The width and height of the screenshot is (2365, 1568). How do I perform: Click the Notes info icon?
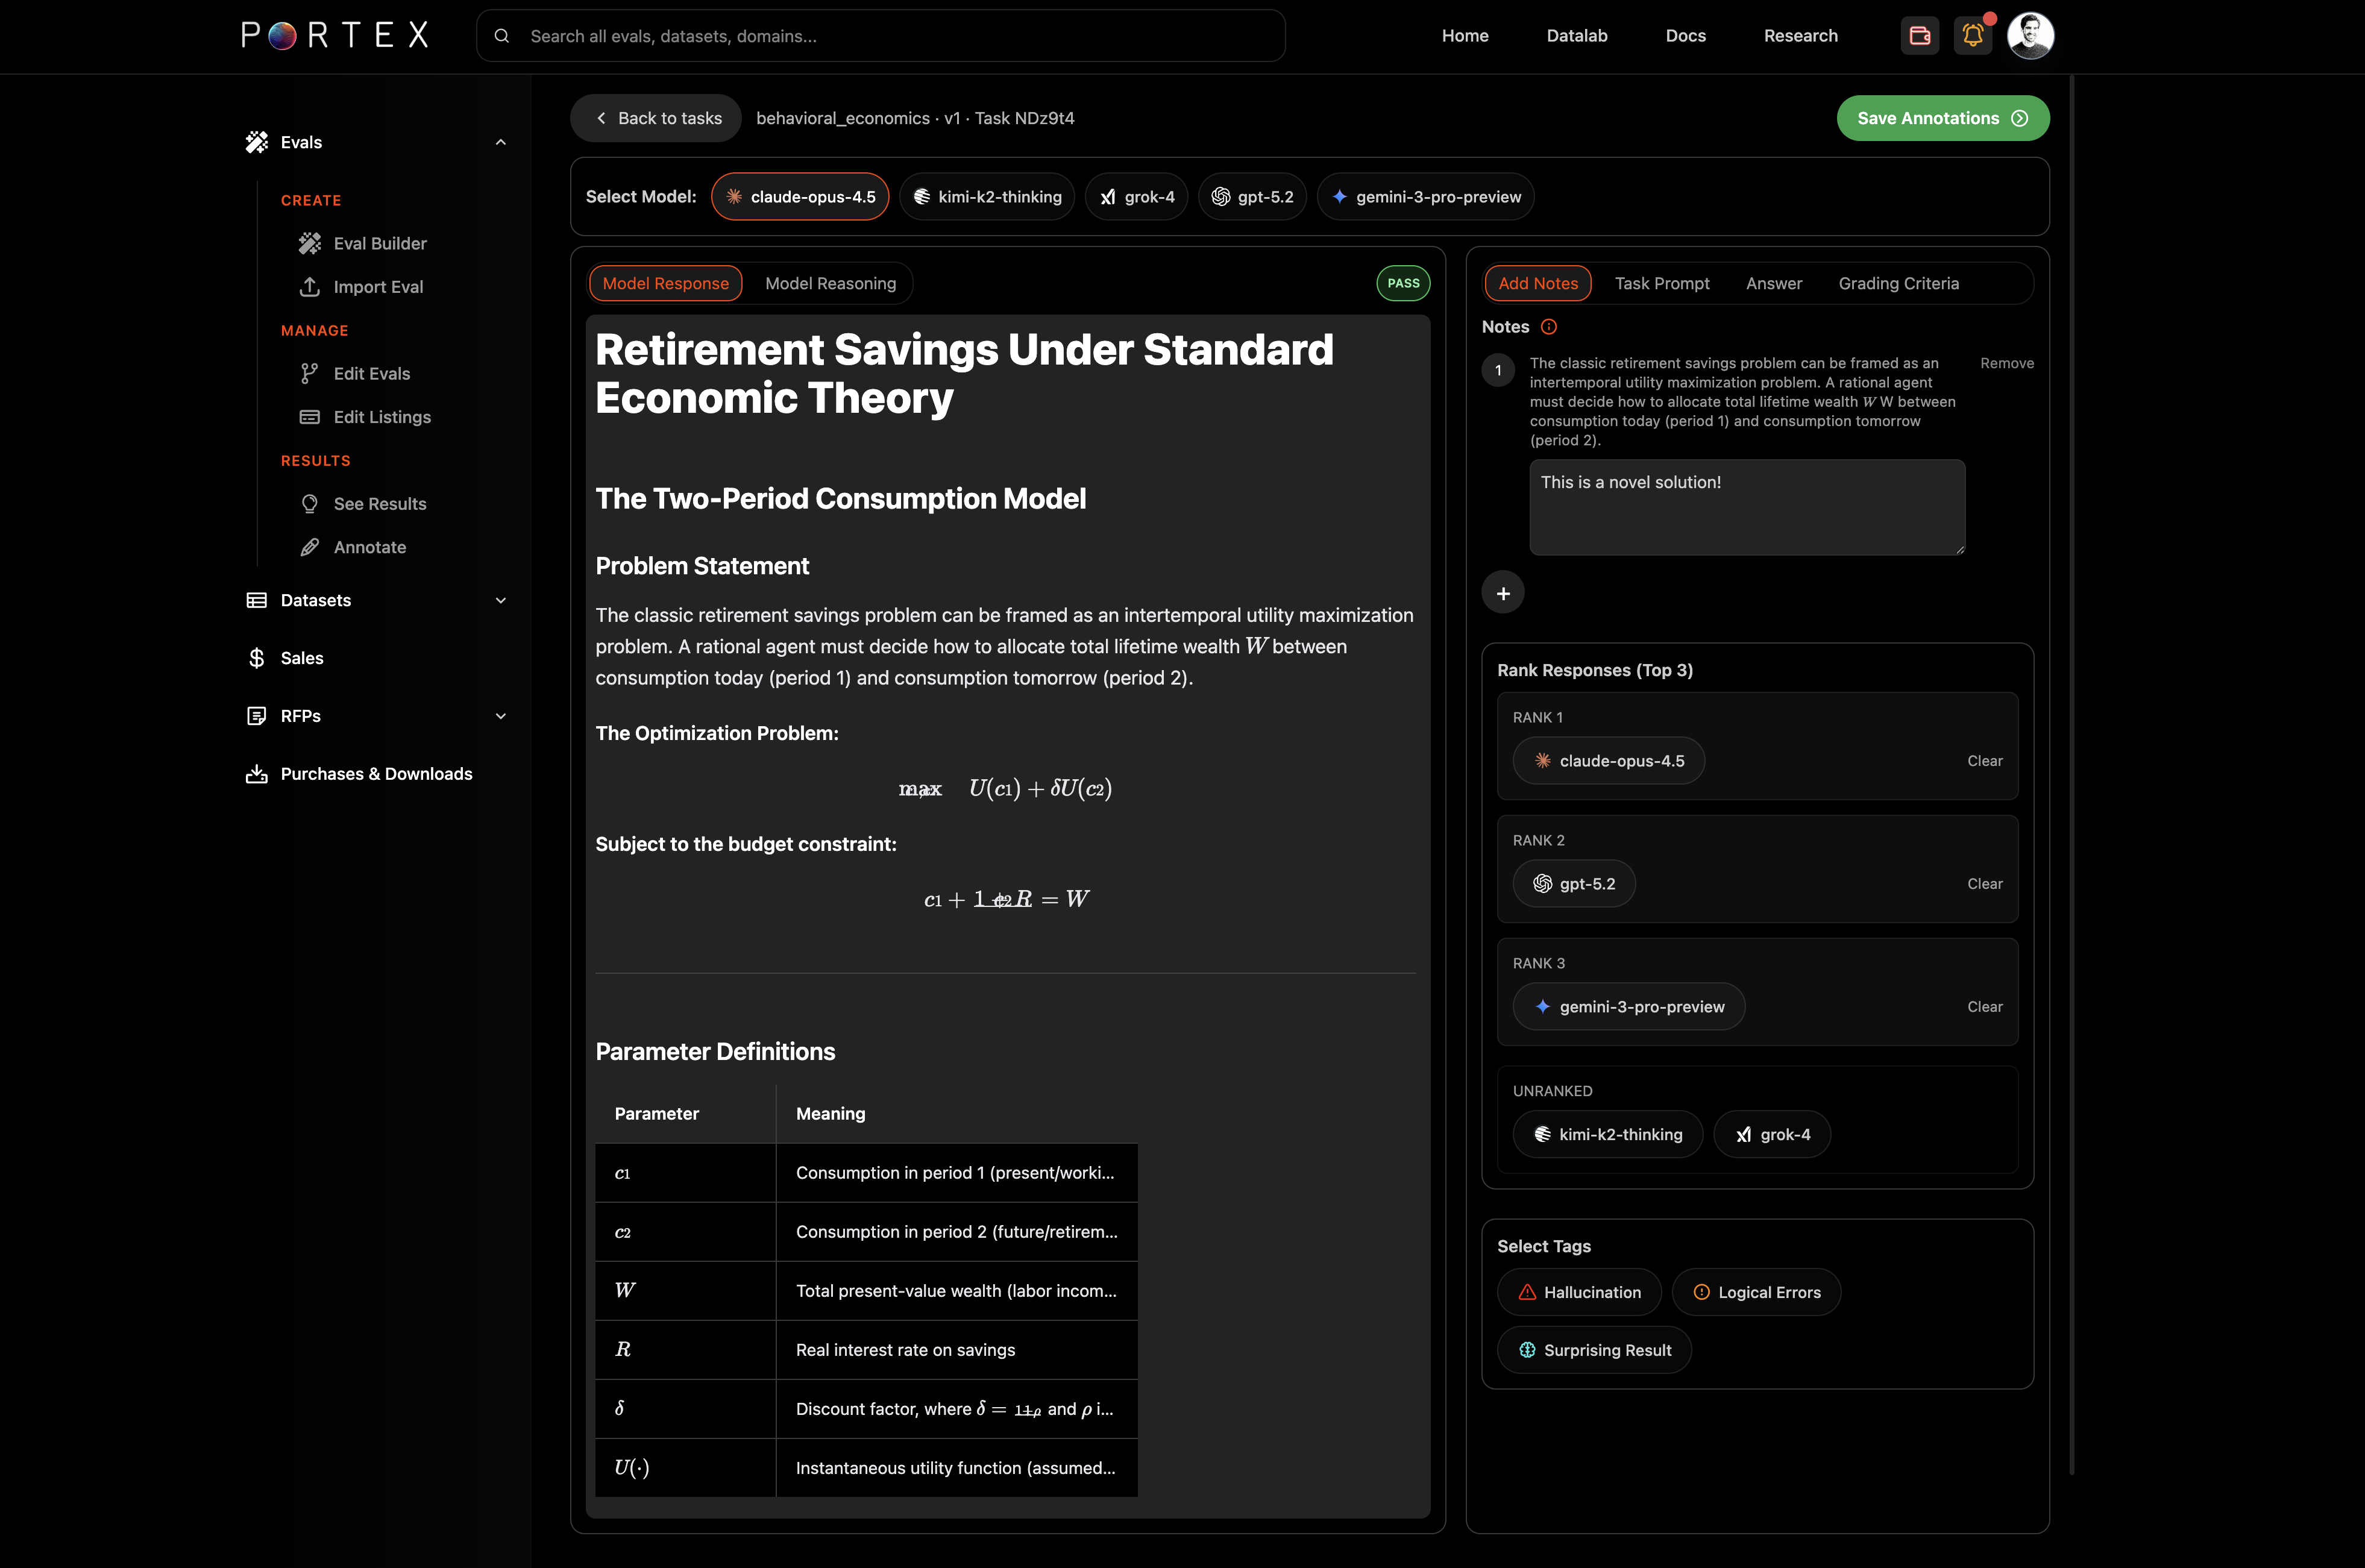[x=1548, y=327]
